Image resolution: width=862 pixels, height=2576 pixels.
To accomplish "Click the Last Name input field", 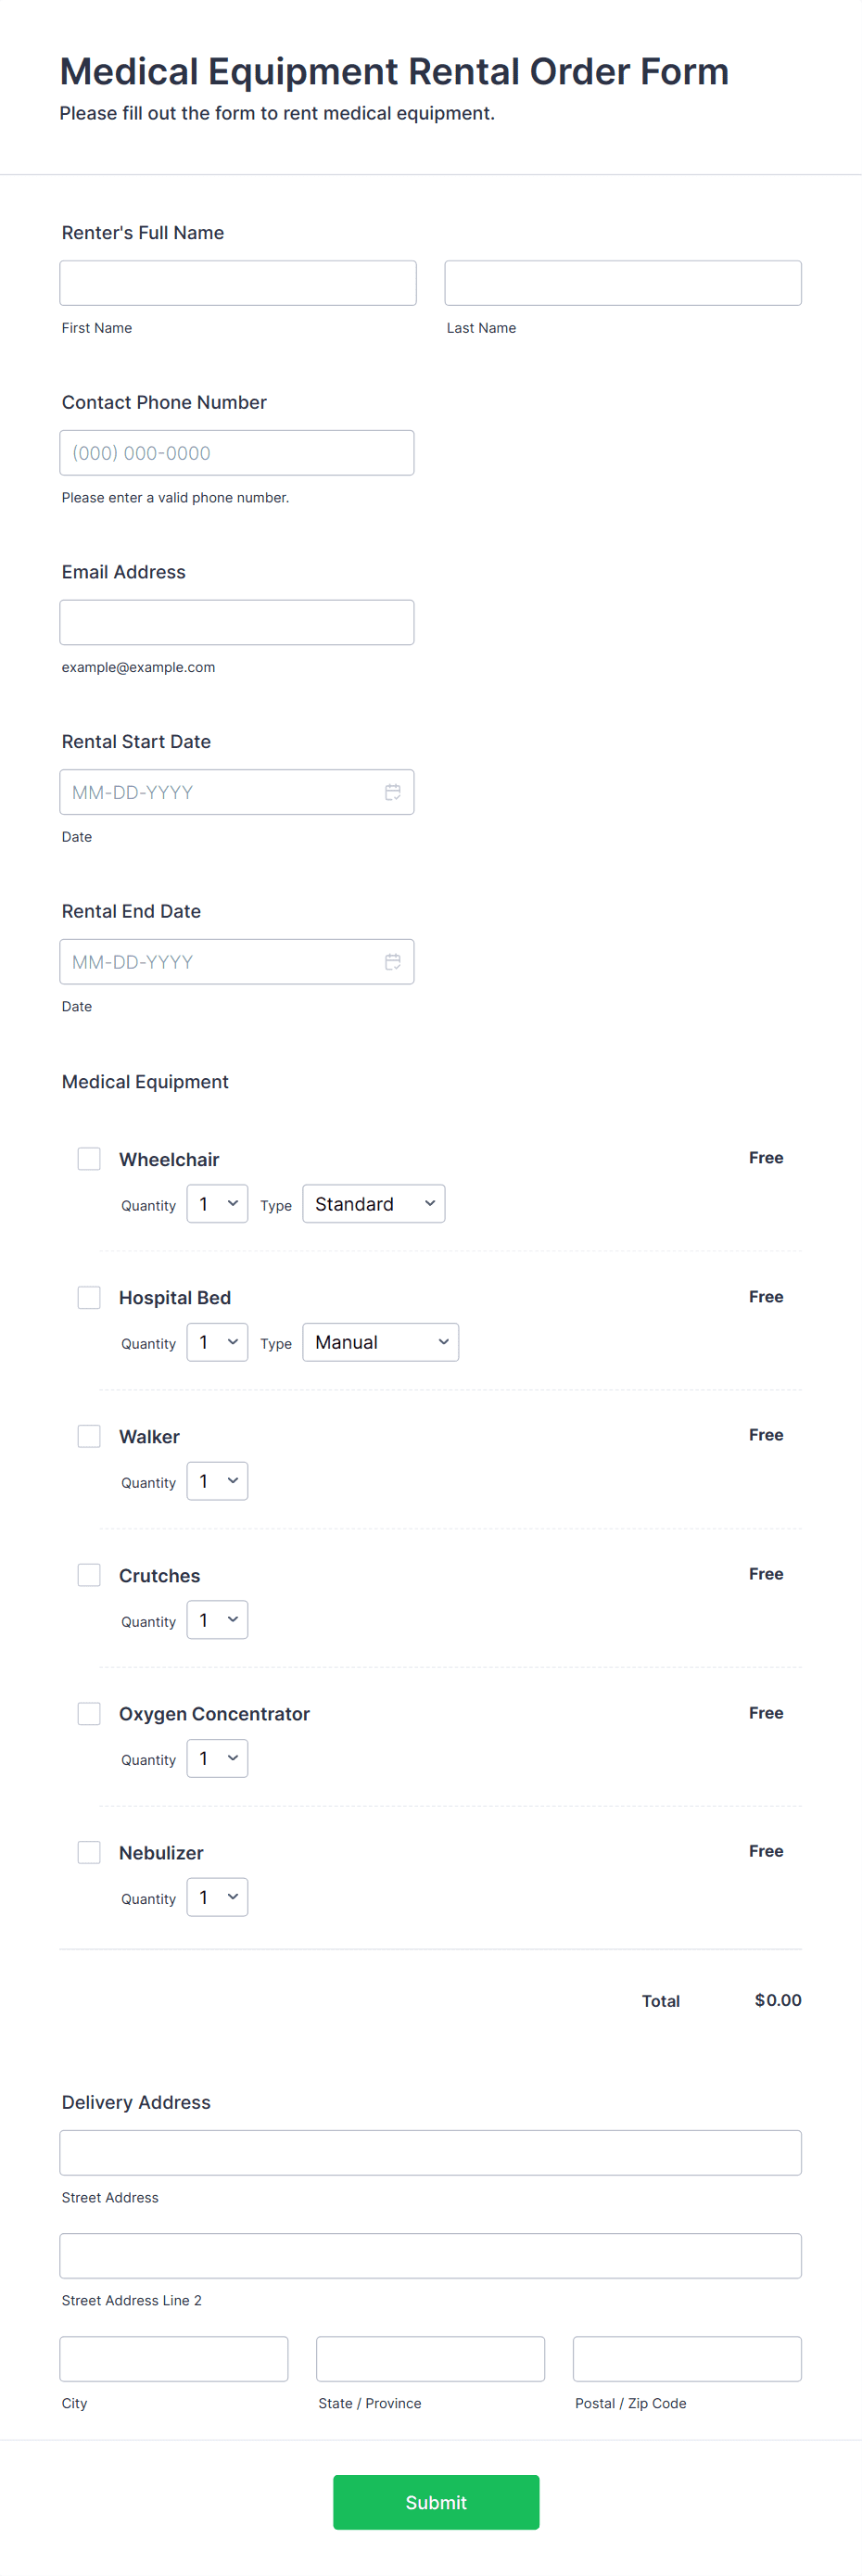I will (x=623, y=283).
